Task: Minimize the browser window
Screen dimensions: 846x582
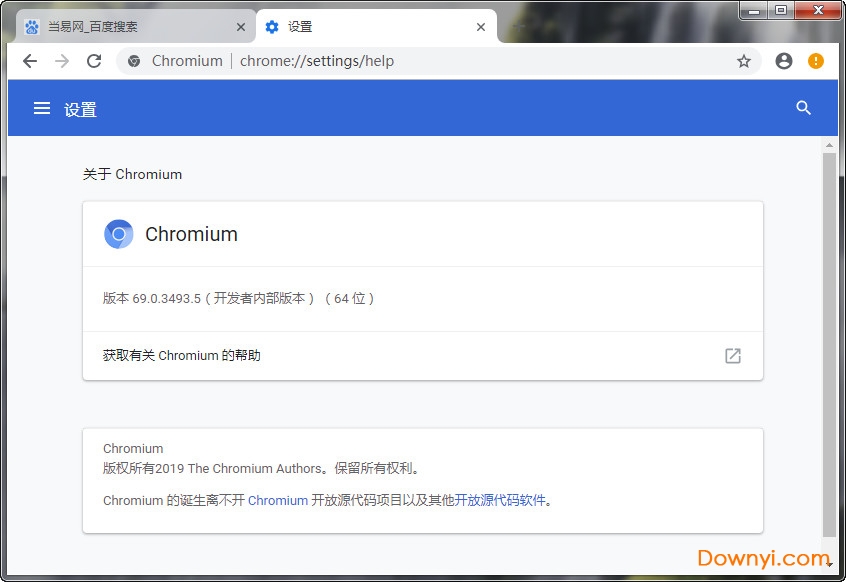Action: point(754,10)
